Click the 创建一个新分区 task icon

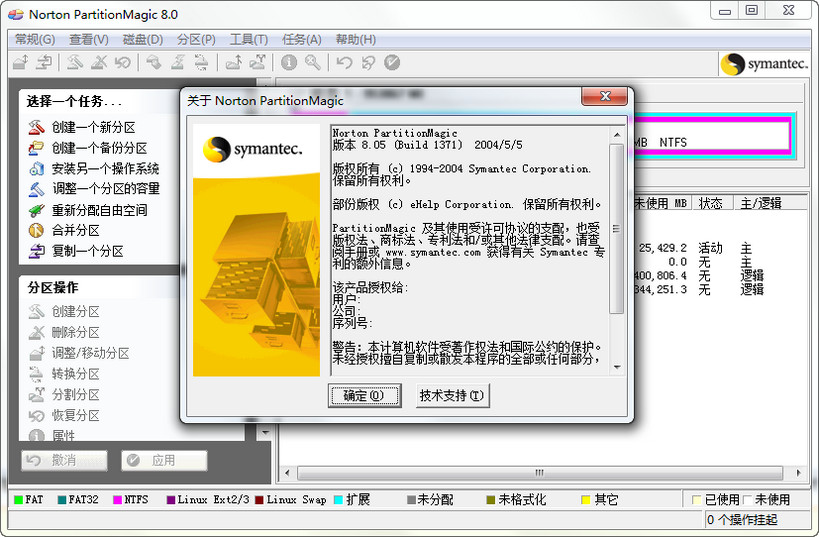(36, 127)
